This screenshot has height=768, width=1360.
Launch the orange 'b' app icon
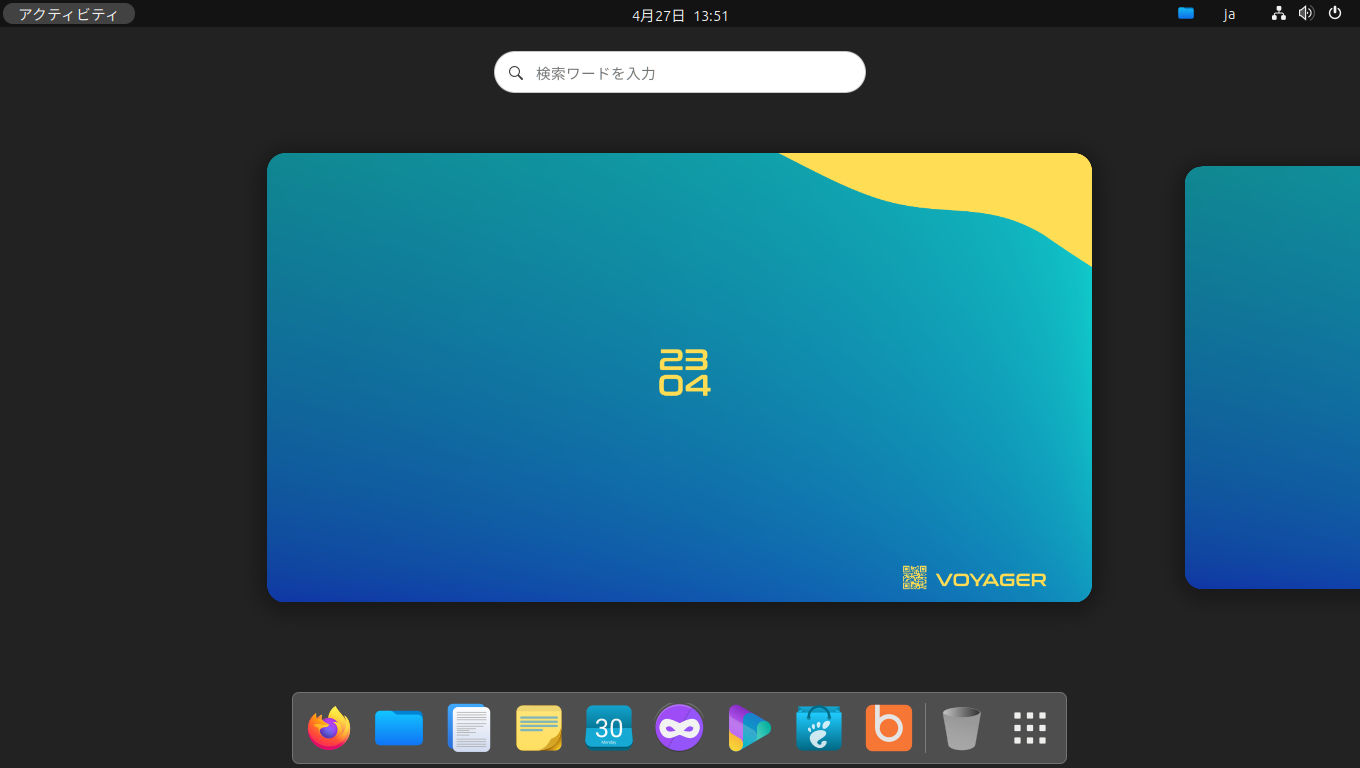[x=889, y=728]
